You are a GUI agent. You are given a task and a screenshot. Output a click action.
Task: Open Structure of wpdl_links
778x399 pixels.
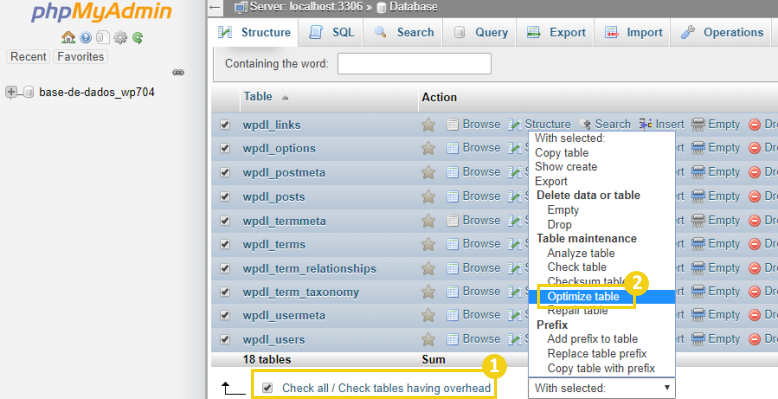coord(539,124)
